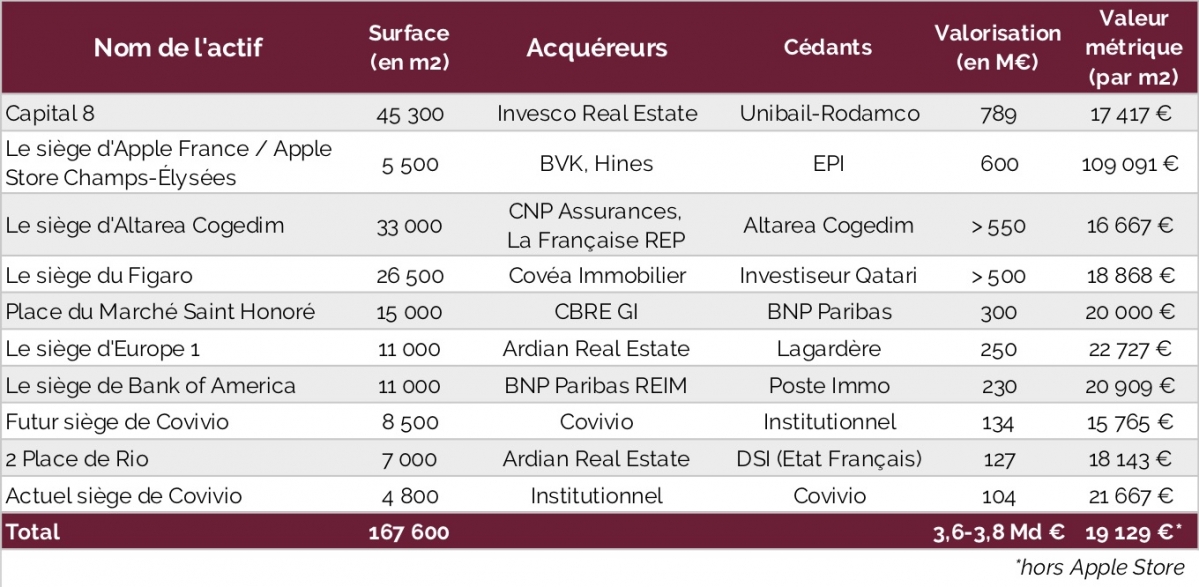This screenshot has height=587, width=1199.
Task: Click the 'Covéa Immobilier' buyer cell
Action: click(597, 276)
